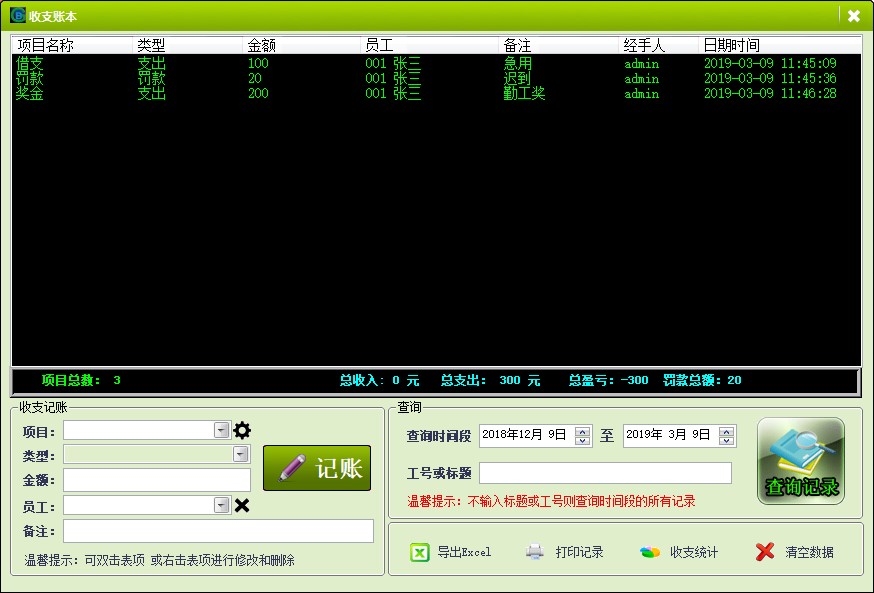874x593 pixels.
Task: Open the 员工 dropdown list
Action: tap(222, 506)
